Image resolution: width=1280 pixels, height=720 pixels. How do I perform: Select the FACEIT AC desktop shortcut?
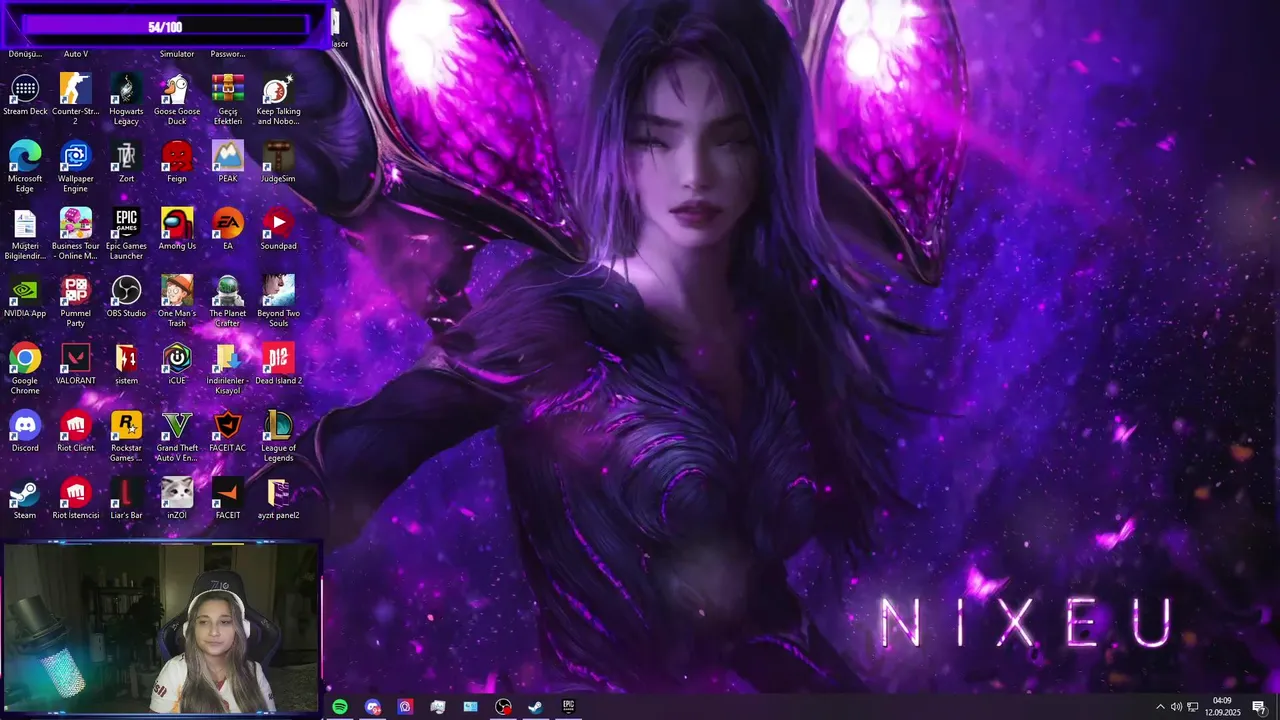pyautogui.click(x=228, y=430)
